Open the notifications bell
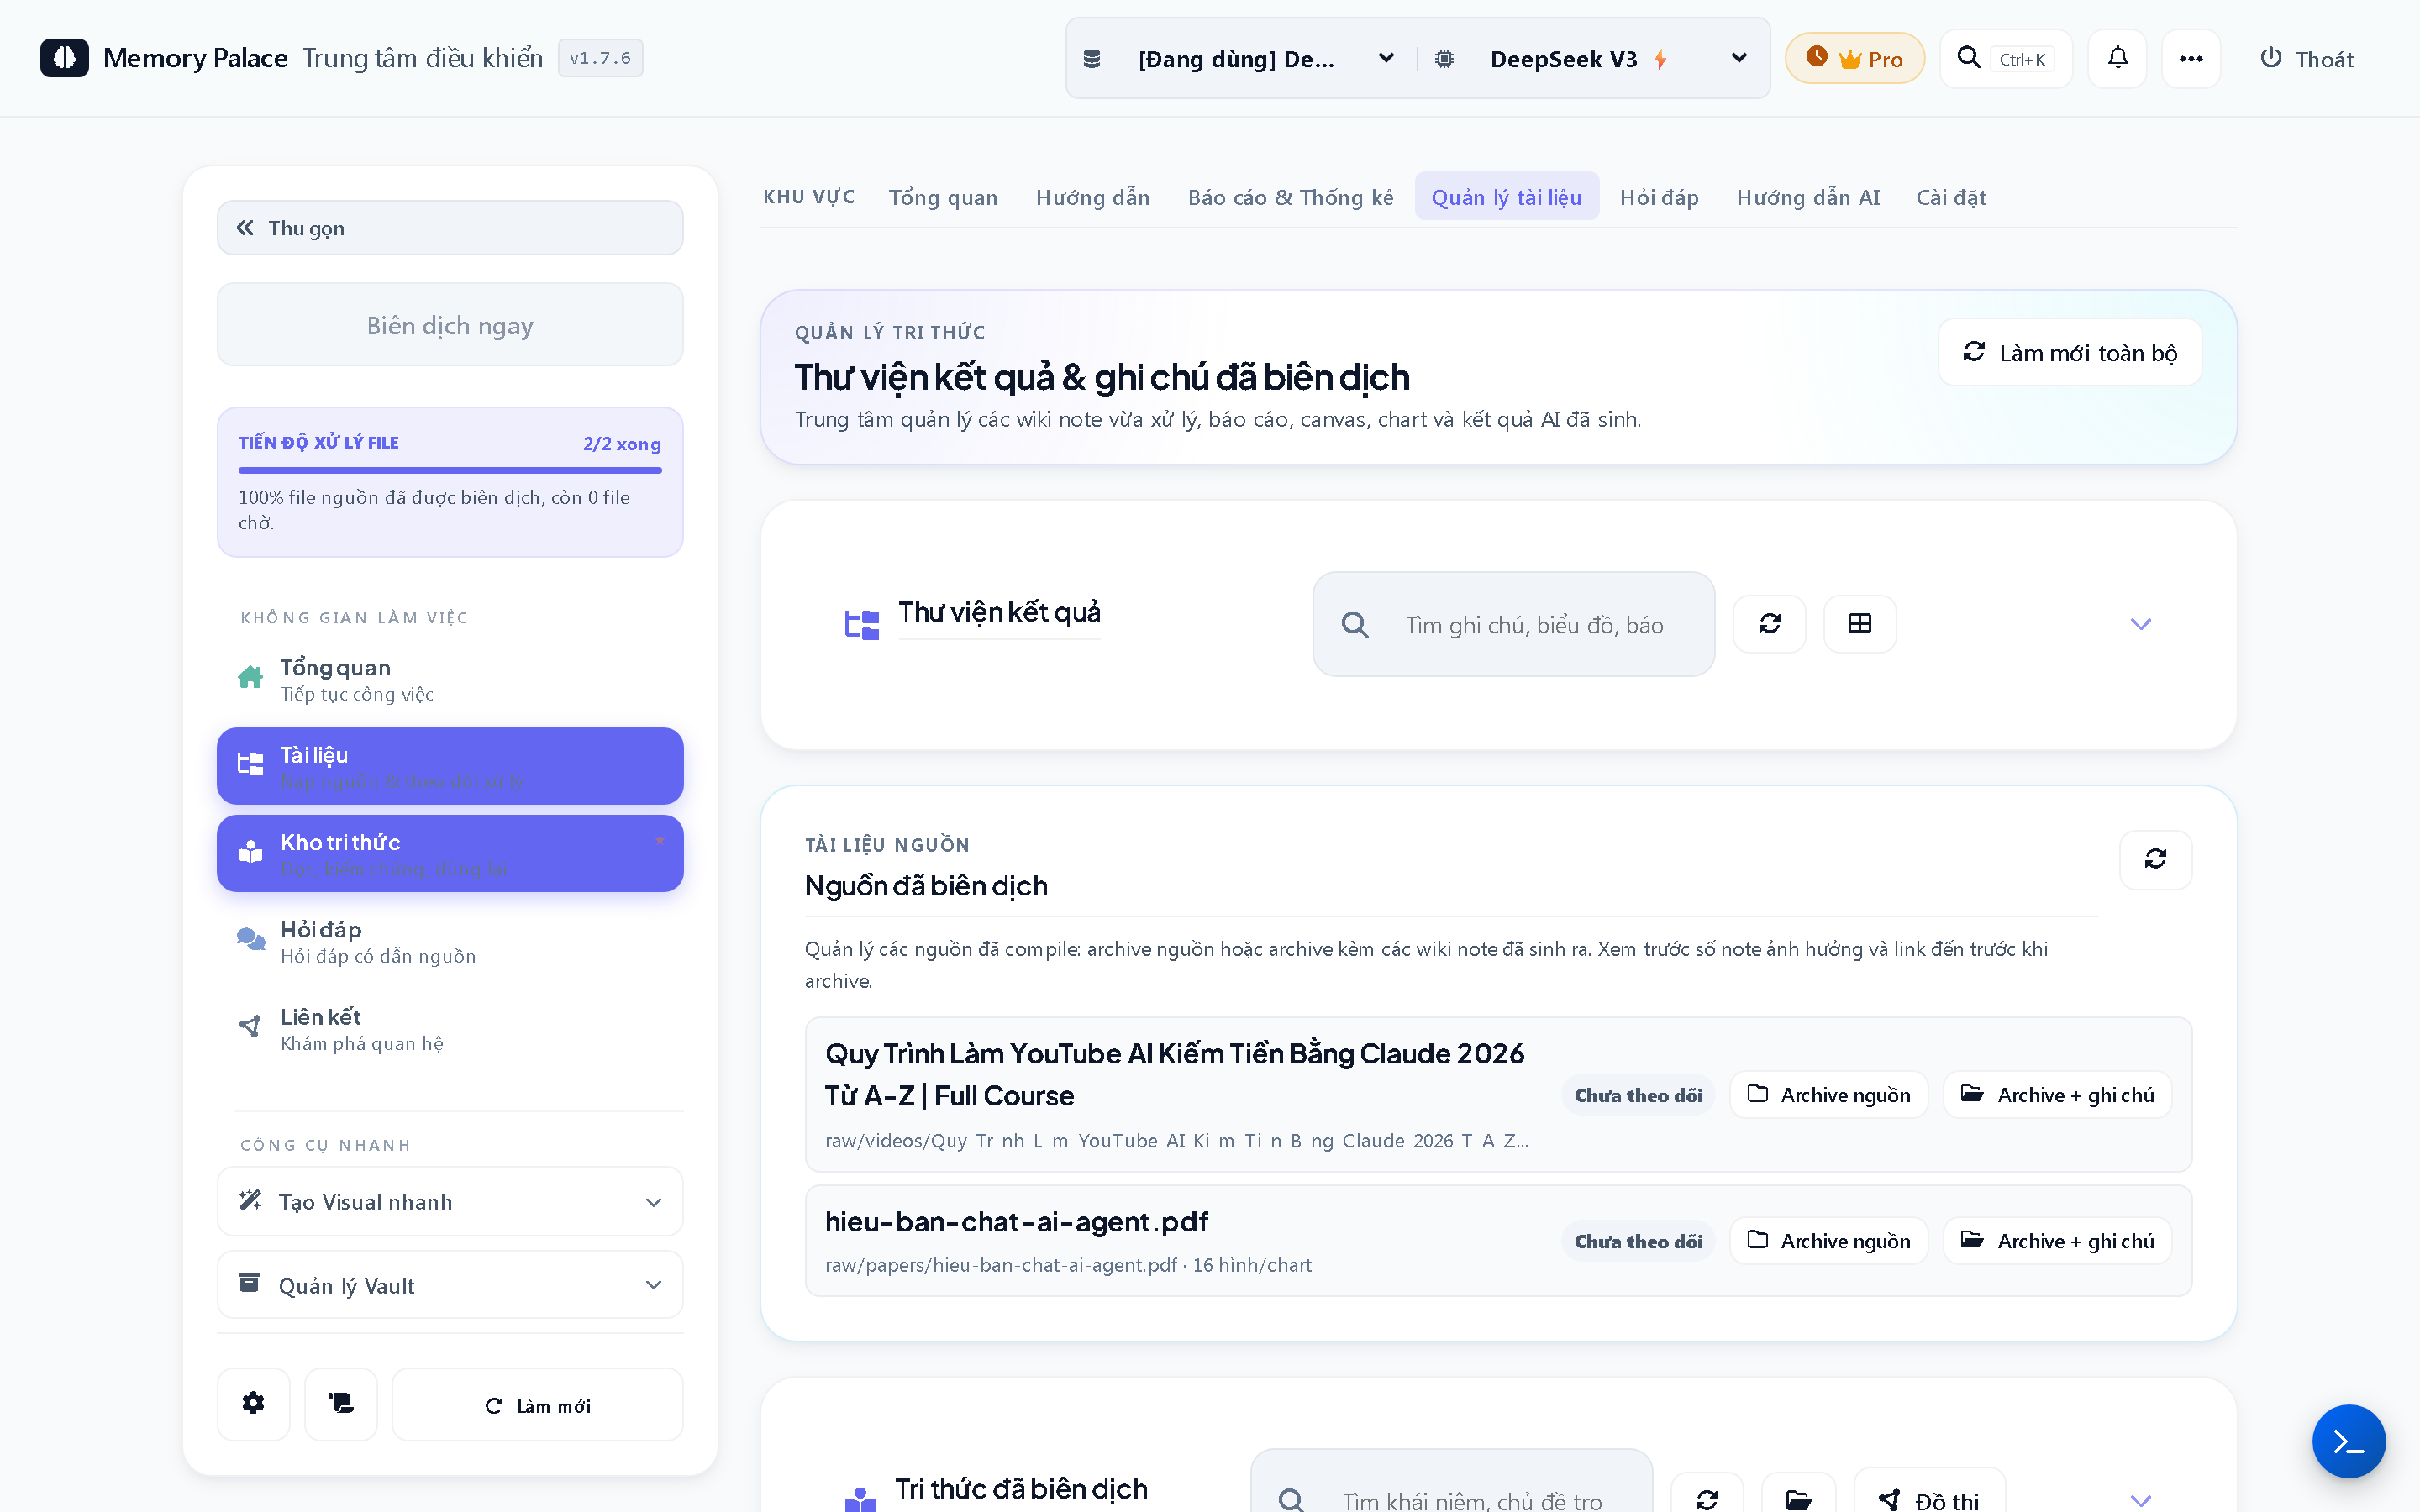 pyautogui.click(x=2117, y=59)
